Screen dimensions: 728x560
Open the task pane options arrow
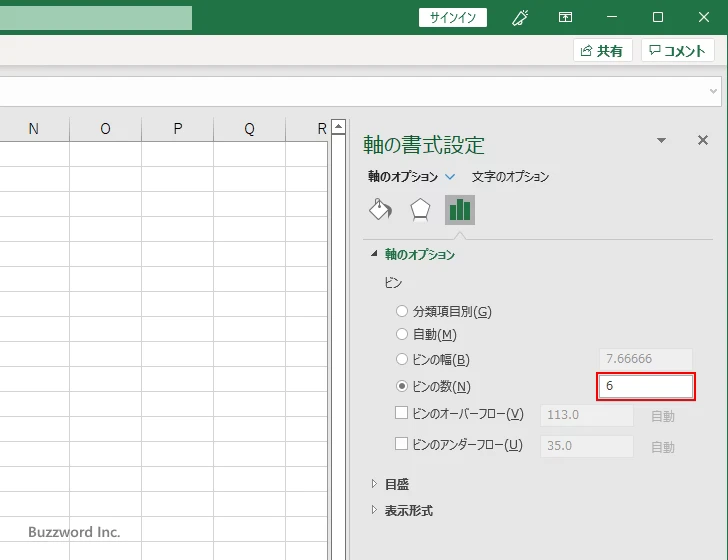coord(662,140)
